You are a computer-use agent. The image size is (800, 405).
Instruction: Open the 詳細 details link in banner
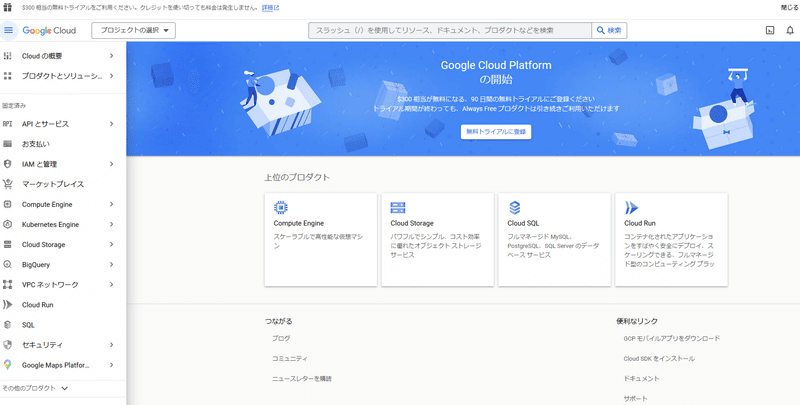(x=270, y=8)
